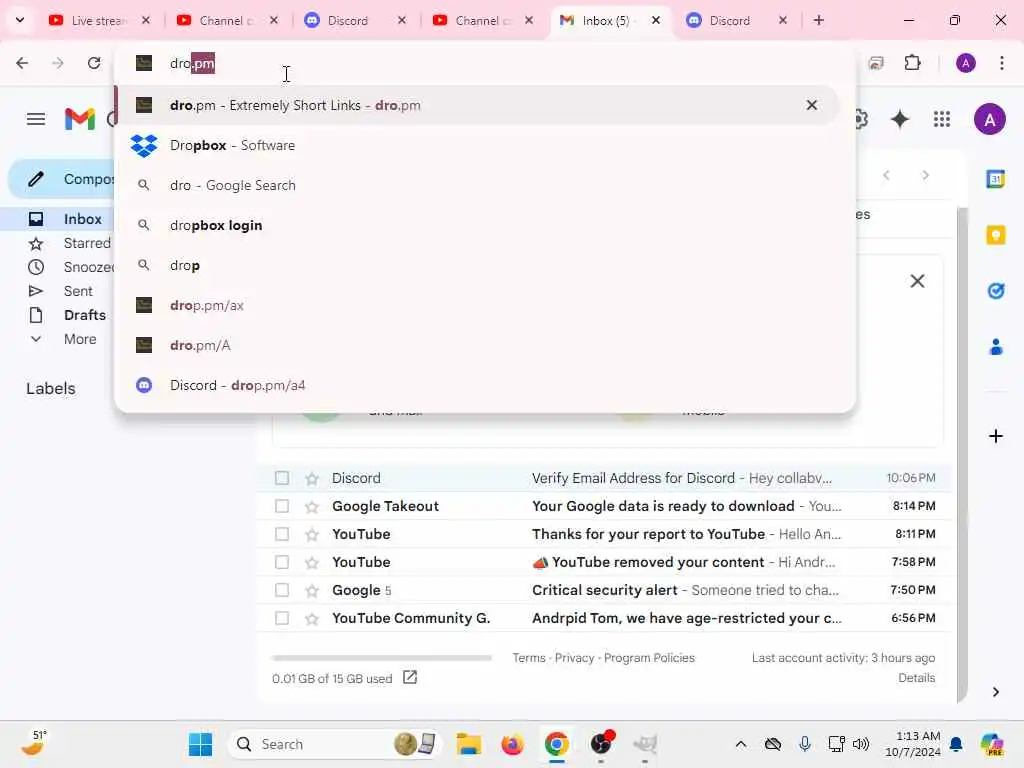Go to next page of emails
This screenshot has height=768, width=1024.
(925, 175)
